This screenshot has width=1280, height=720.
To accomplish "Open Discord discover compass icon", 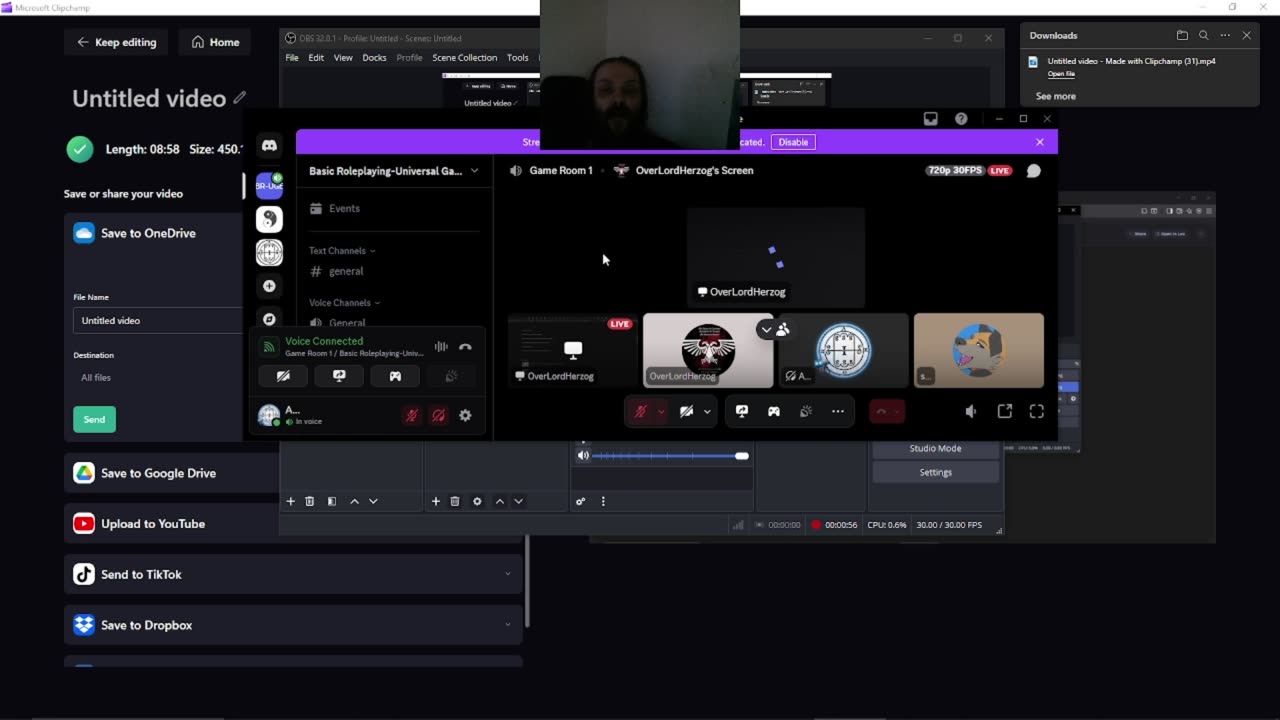I will (x=269, y=319).
